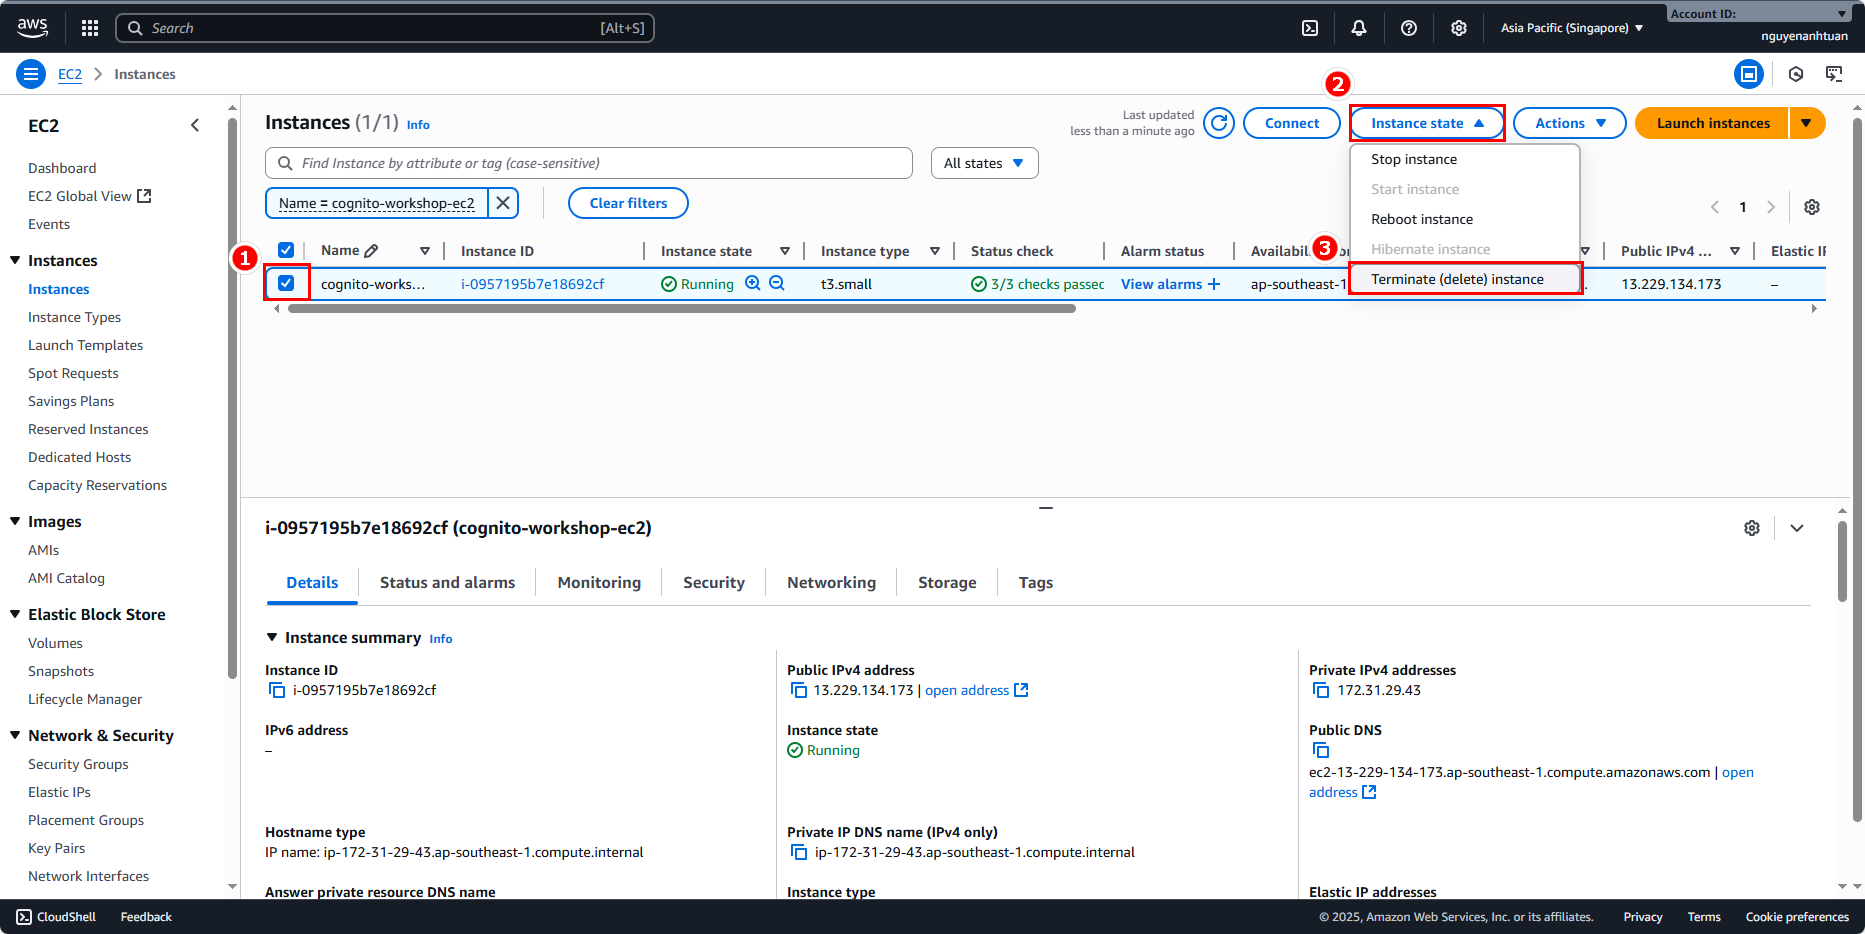Remove the Name filter with X

(x=503, y=203)
